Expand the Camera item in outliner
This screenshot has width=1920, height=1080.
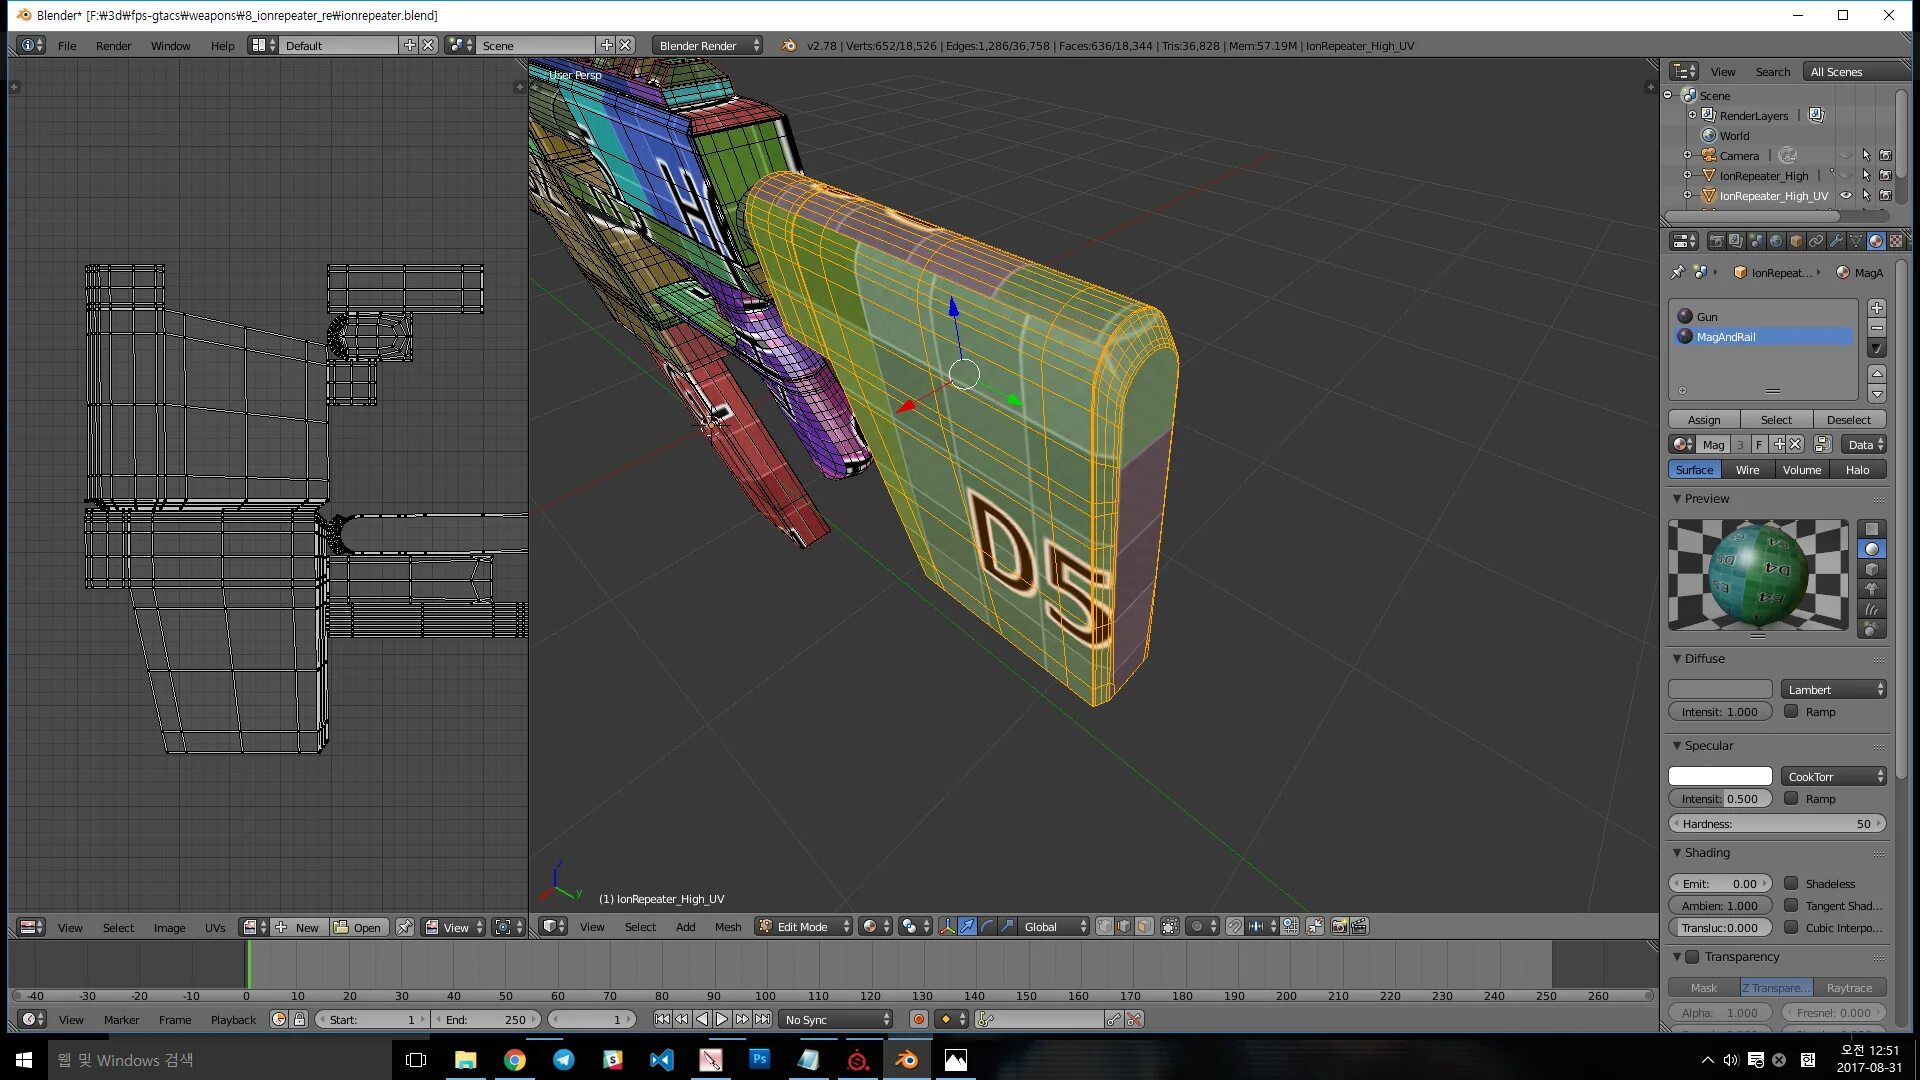tap(1687, 155)
